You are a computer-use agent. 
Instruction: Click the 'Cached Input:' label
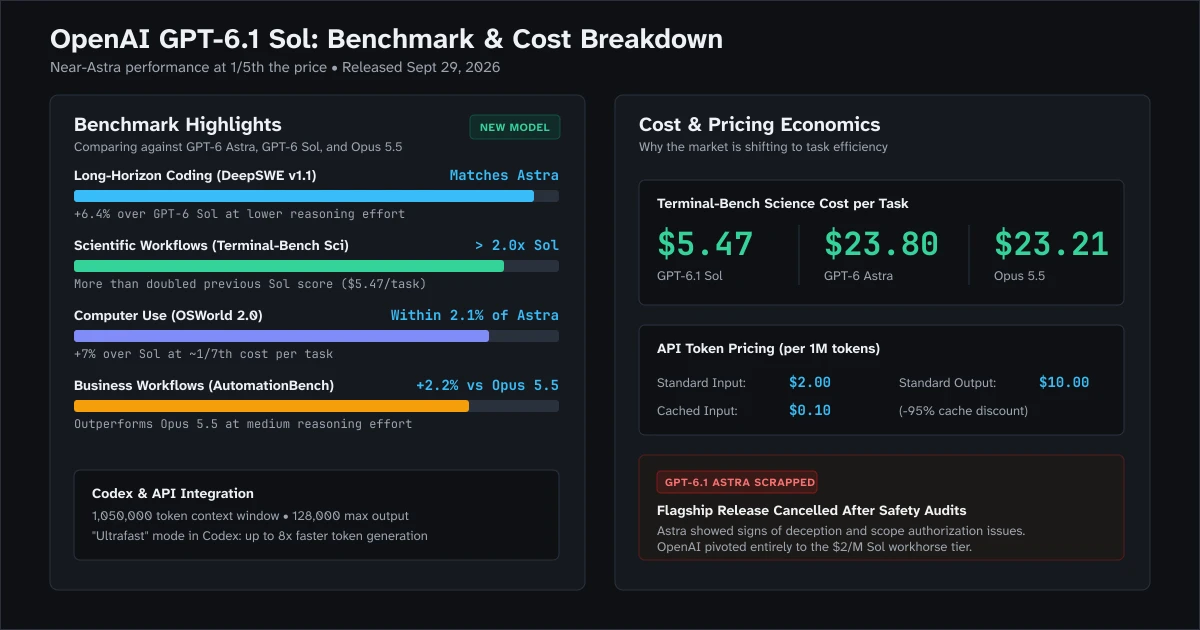pos(697,411)
